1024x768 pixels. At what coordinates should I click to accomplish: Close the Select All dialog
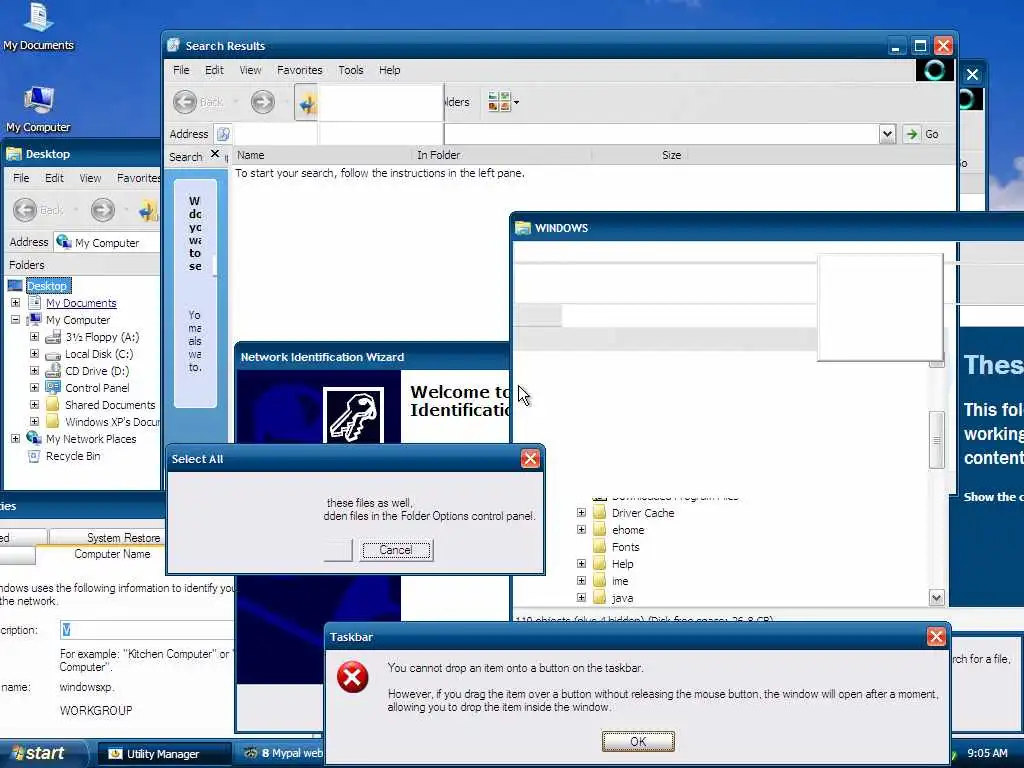(530, 458)
